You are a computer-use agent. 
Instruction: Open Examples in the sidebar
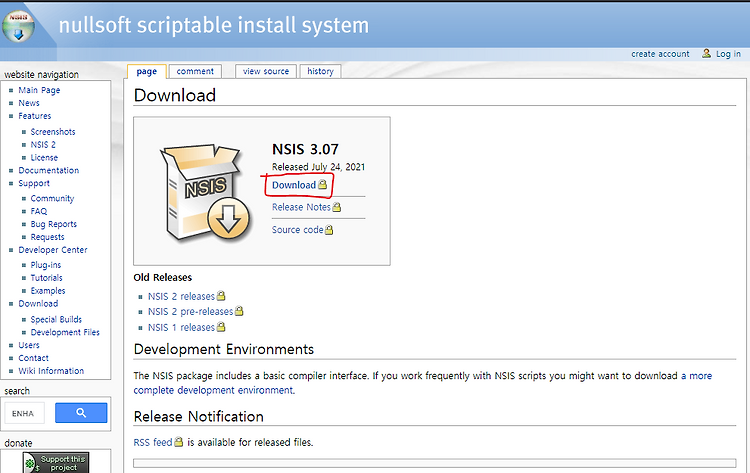coord(48,290)
